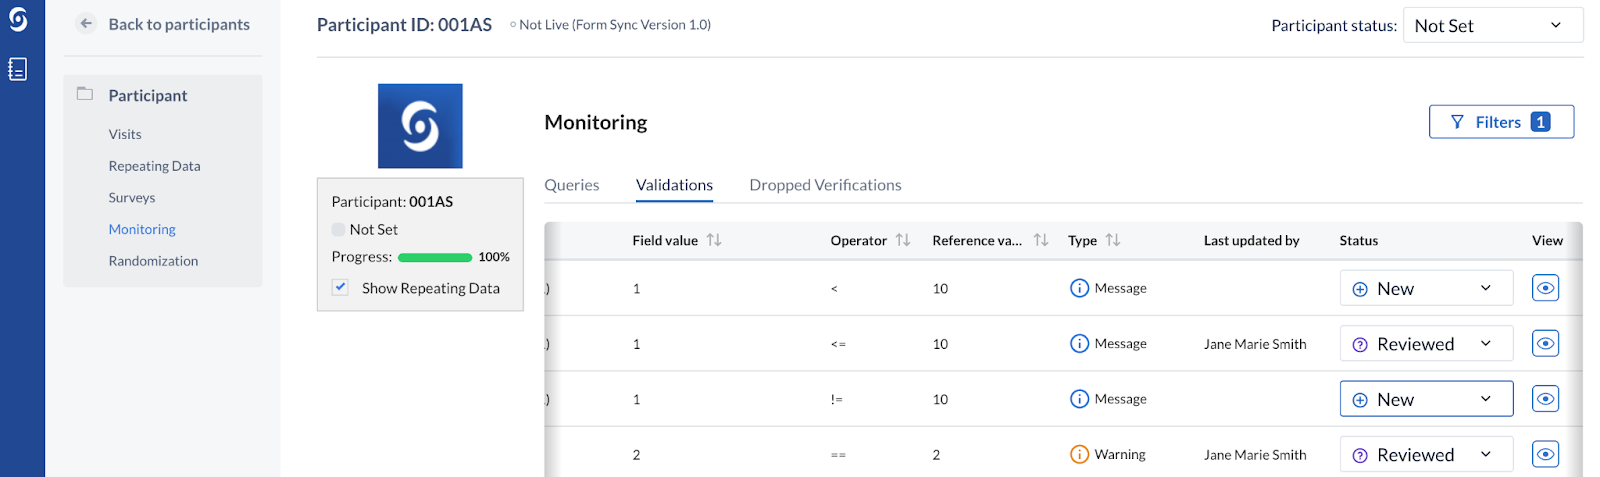The height and width of the screenshot is (477, 1600).
Task: Click the back arrow icon
Action: tap(86, 24)
